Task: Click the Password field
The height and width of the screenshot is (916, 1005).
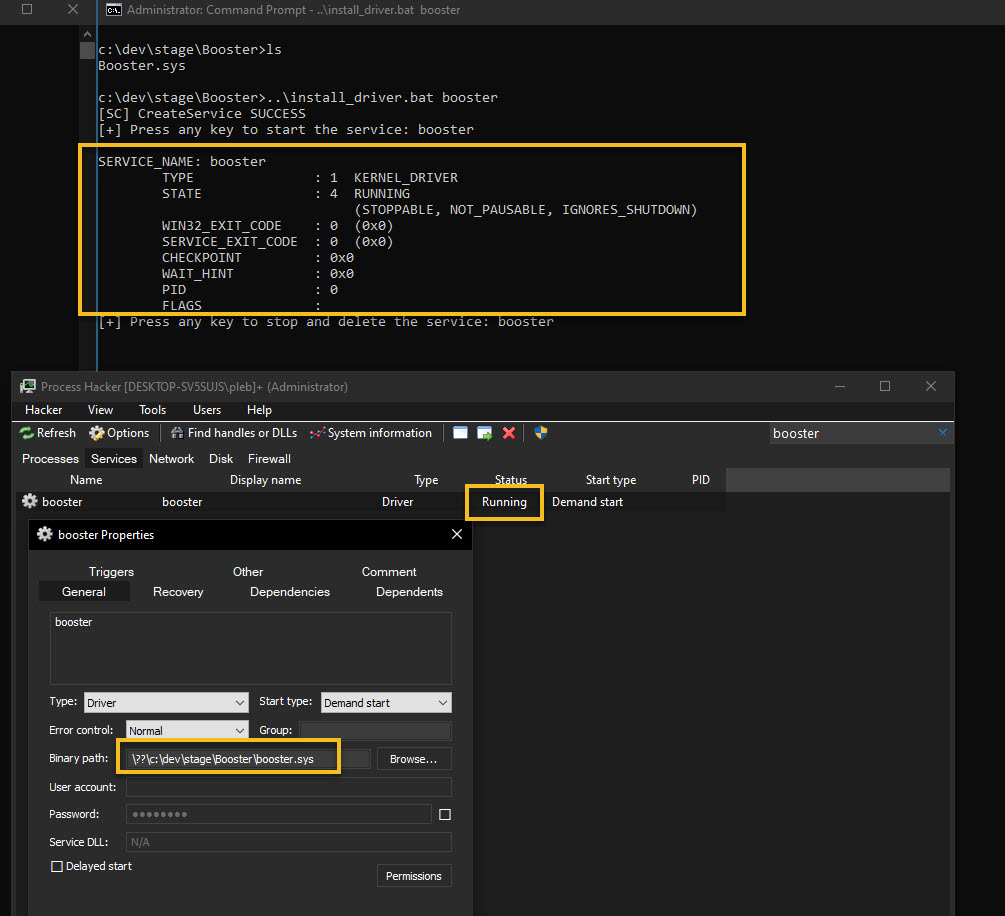Action: [278, 814]
